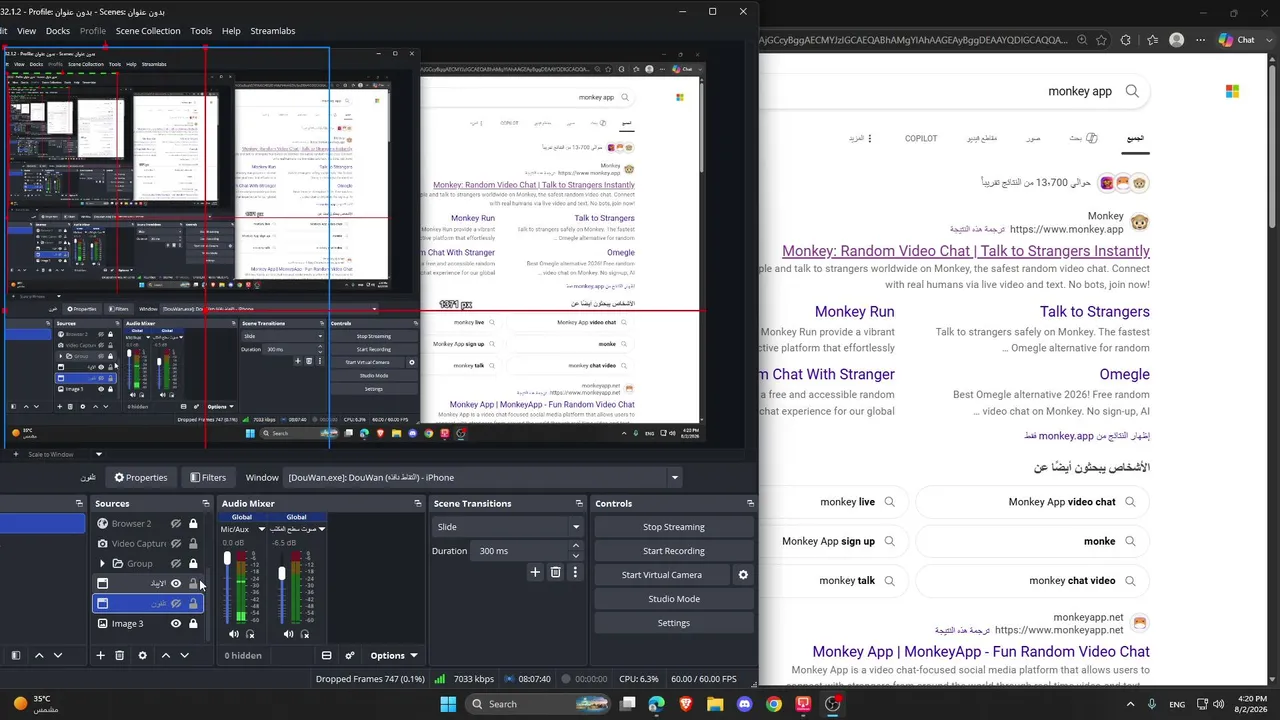This screenshot has width=1280, height=720.
Task: Open the Scene Collection menu
Action: pyautogui.click(x=148, y=31)
